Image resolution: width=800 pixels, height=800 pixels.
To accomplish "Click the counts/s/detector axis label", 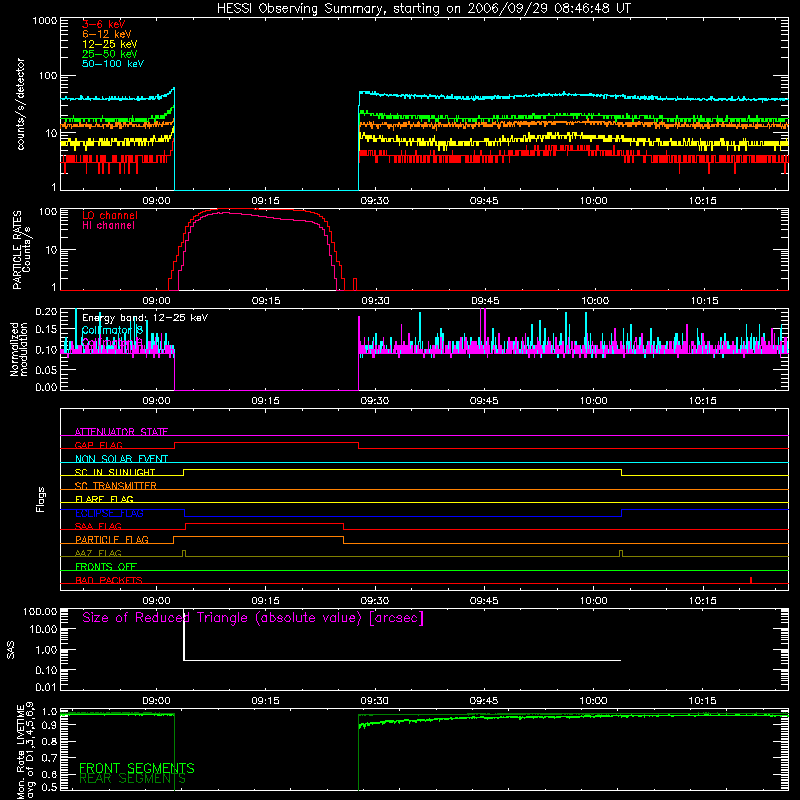I will point(20,104).
